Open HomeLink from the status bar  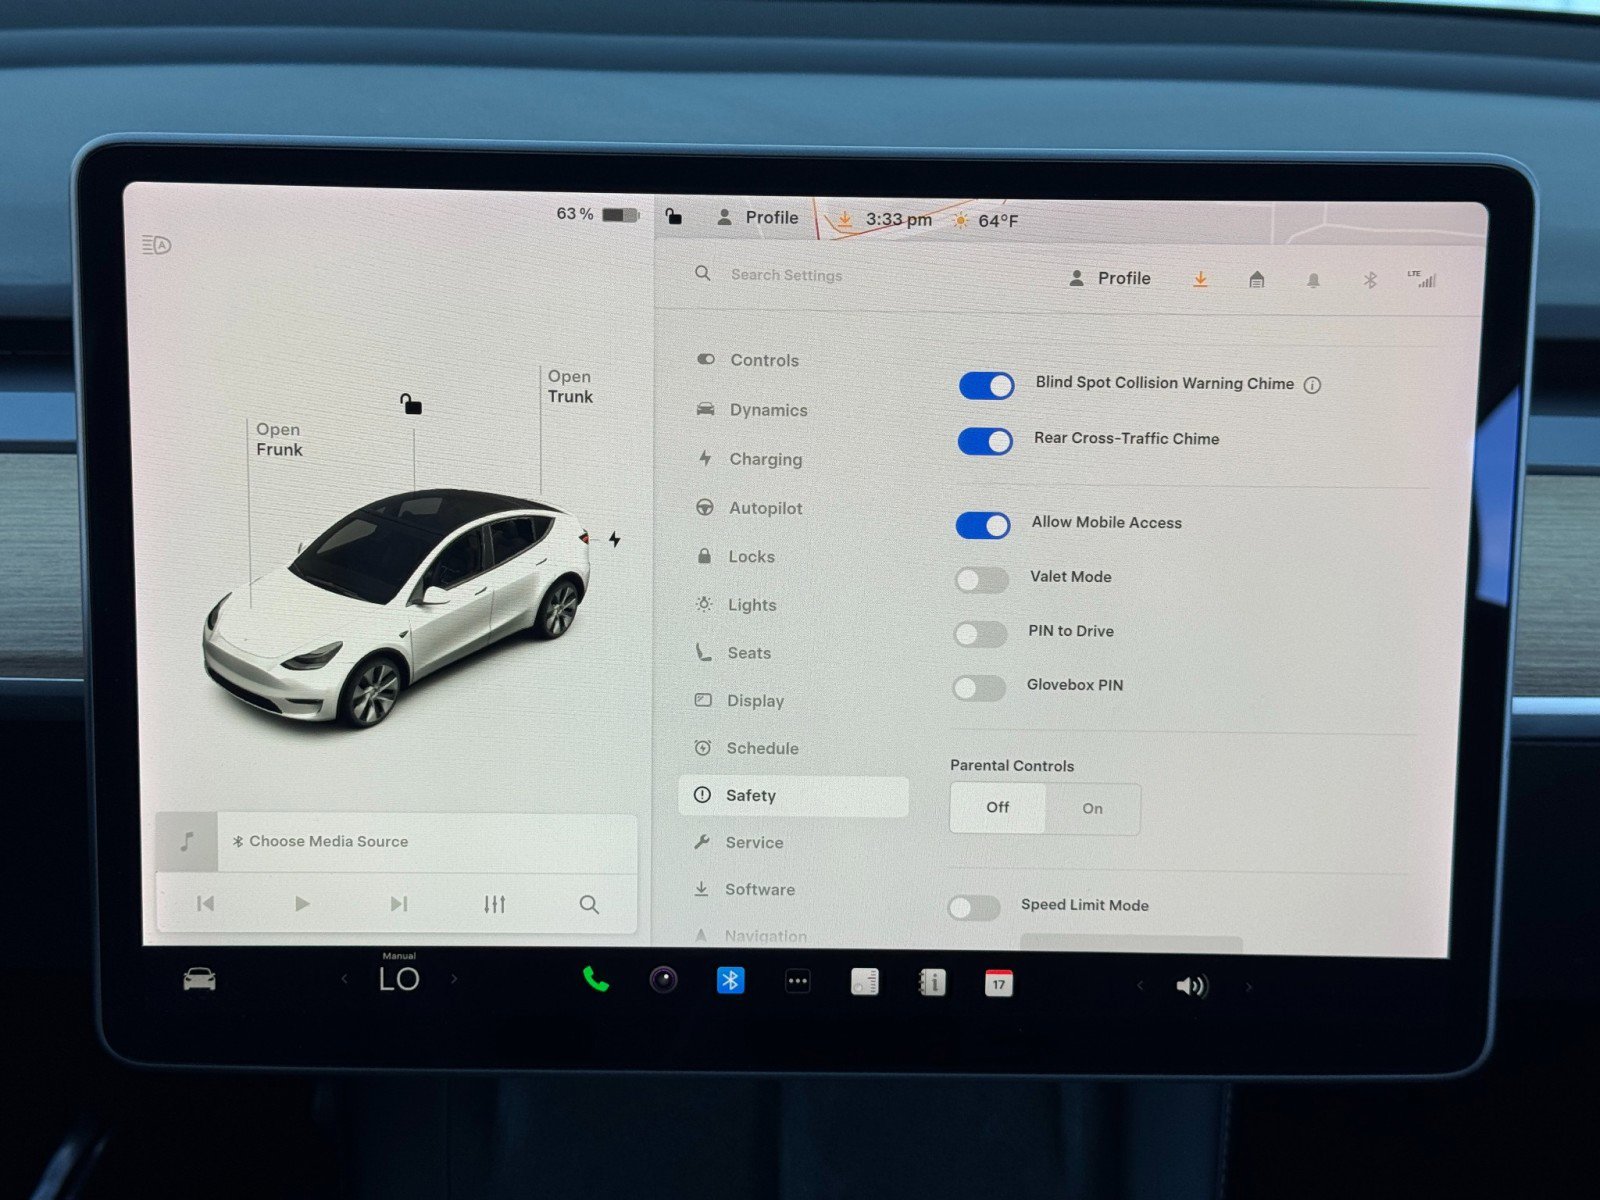pos(1257,280)
